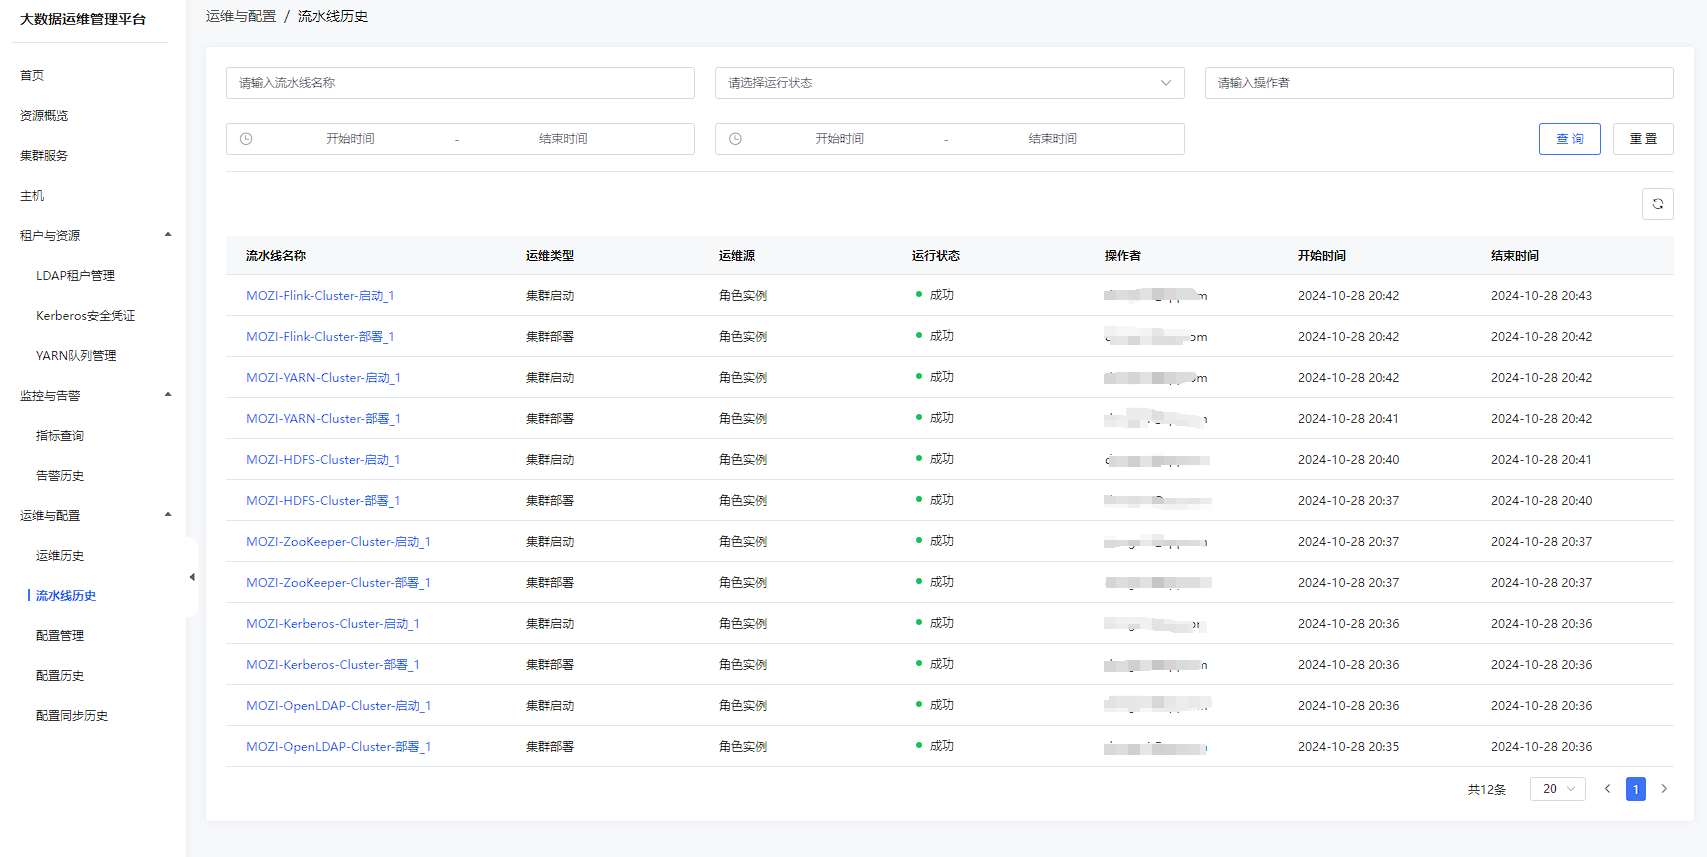Select 指标查询 menu item
This screenshot has height=857, width=1707.
60,435
